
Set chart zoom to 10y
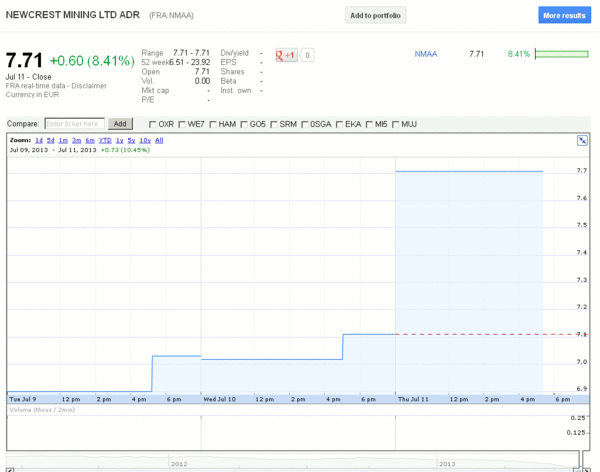[x=145, y=140]
